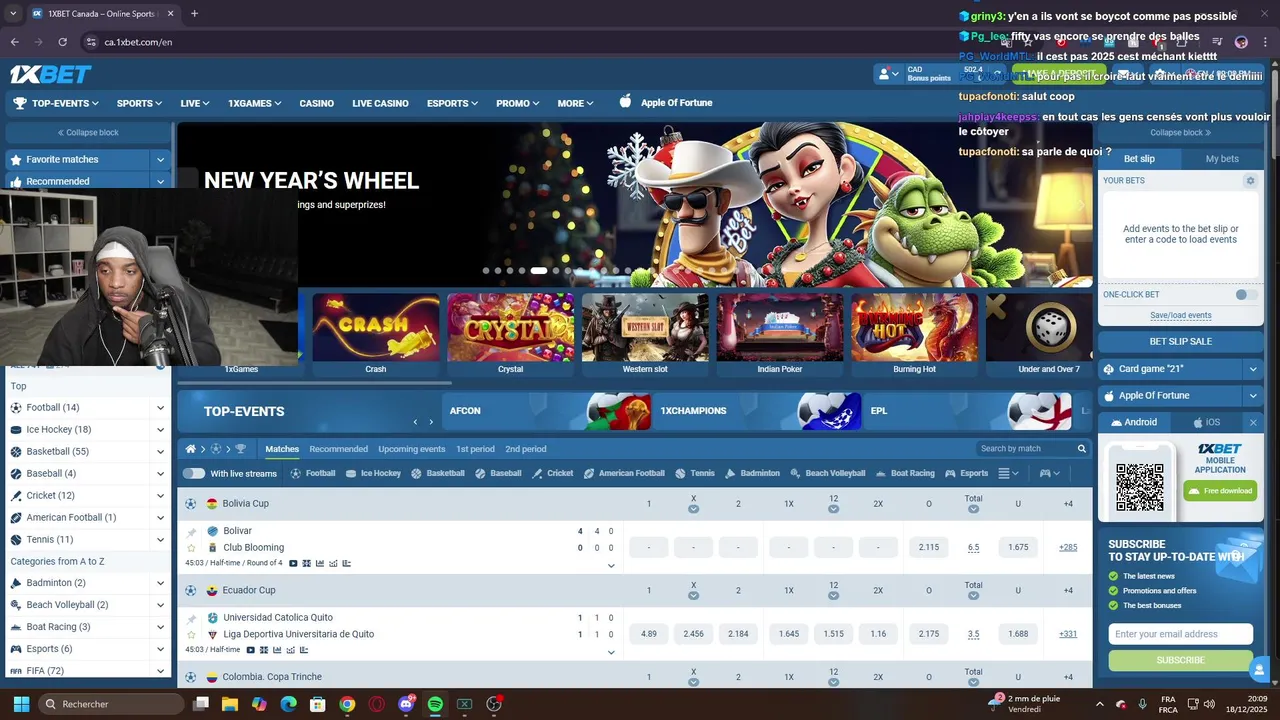Screen dimensions: 1280x720
Task: Select the active carousel dot on the banner
Action: point(538,270)
